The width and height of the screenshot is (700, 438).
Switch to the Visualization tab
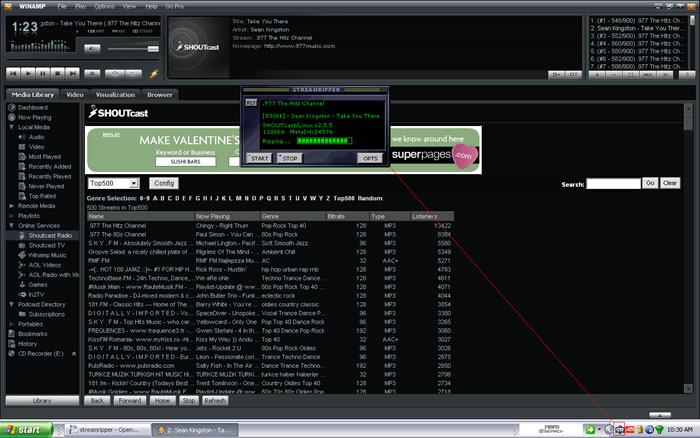[x=114, y=94]
